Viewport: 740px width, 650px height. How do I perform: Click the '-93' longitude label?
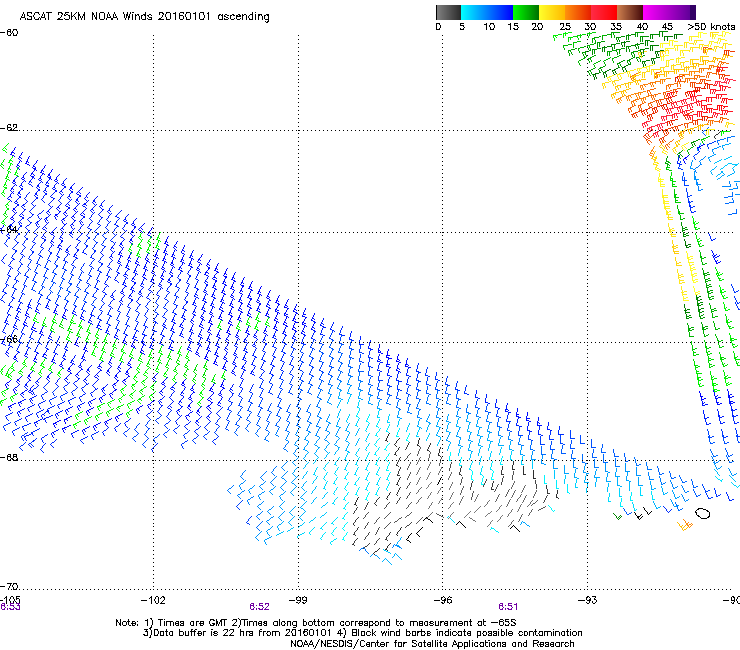tap(588, 600)
